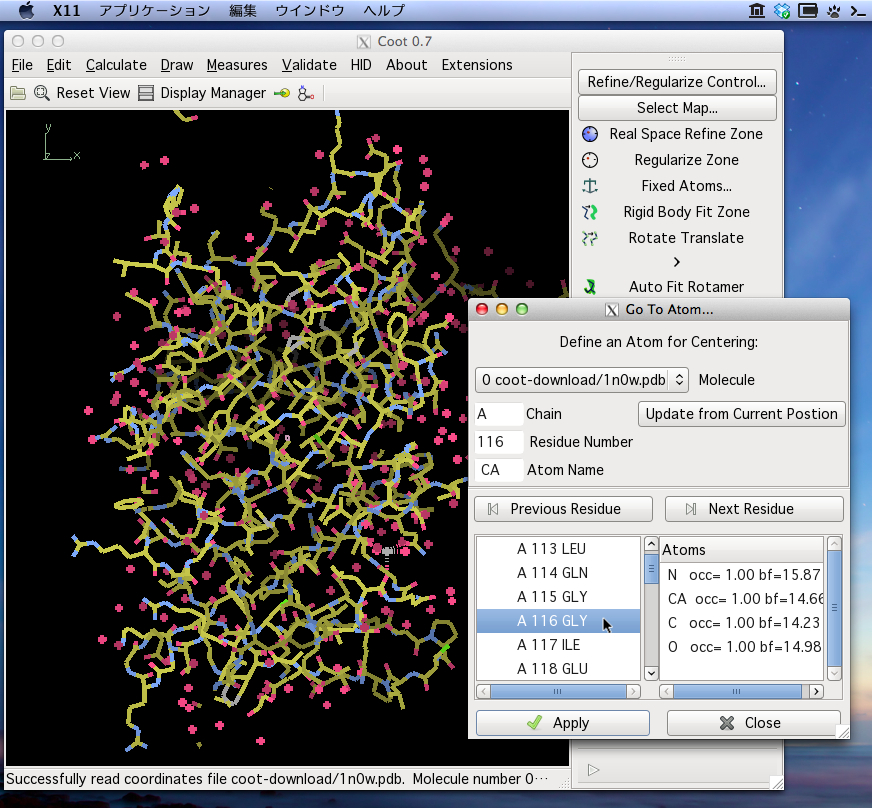Image resolution: width=872 pixels, height=808 pixels.
Task: Select the N atom row
Action: click(741, 575)
